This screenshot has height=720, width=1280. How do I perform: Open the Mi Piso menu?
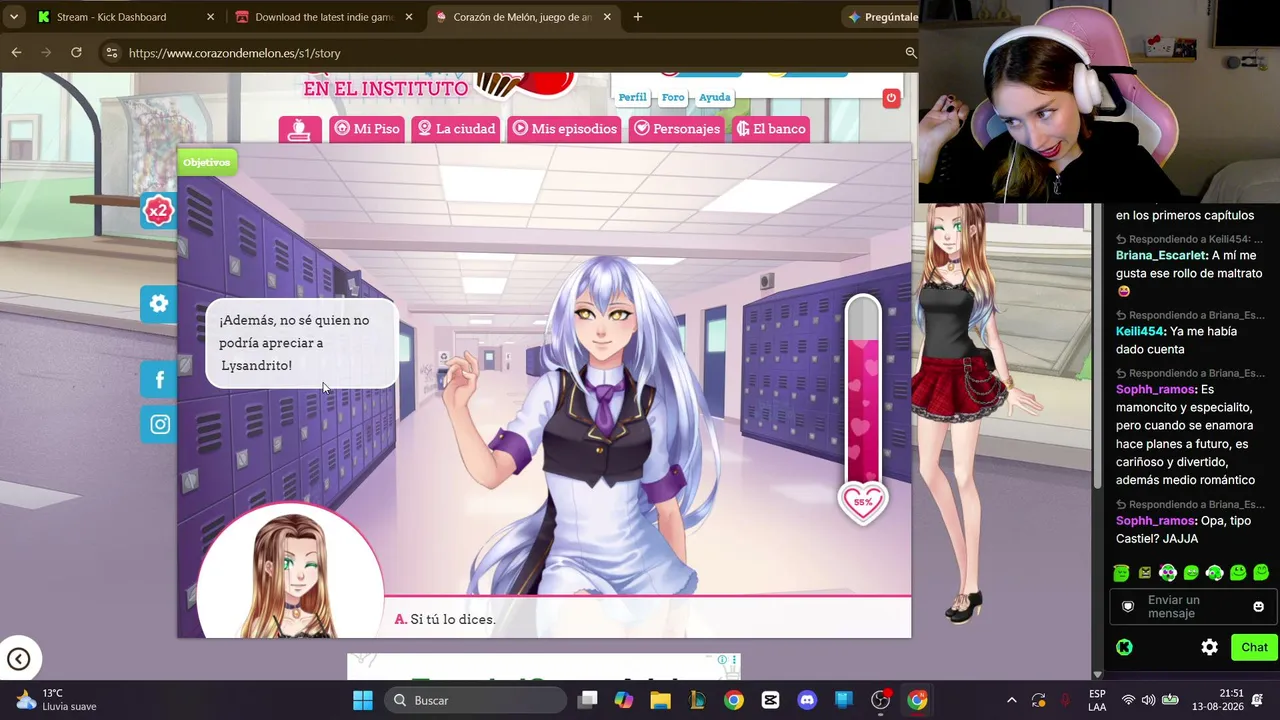[367, 129]
